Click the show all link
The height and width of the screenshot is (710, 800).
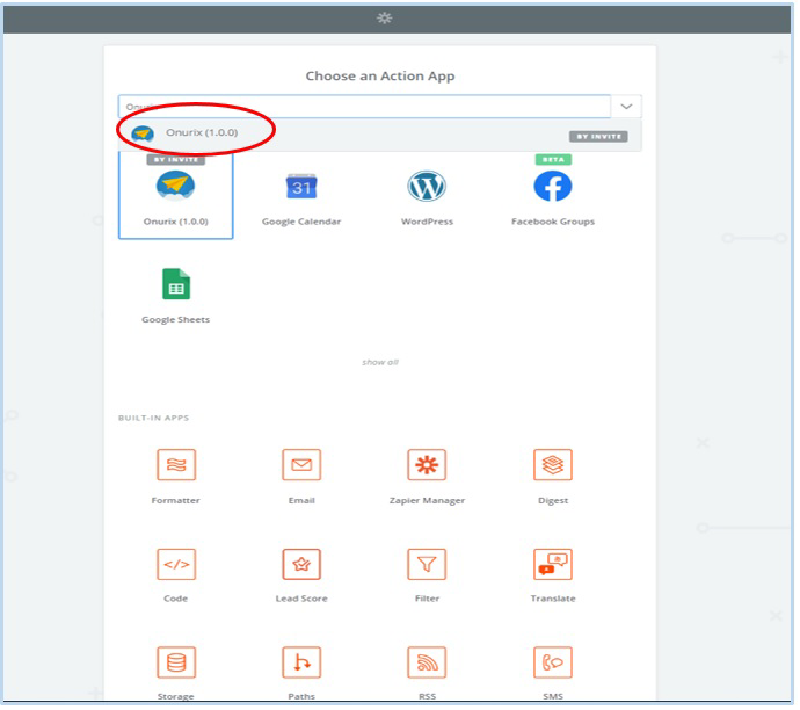(380, 362)
